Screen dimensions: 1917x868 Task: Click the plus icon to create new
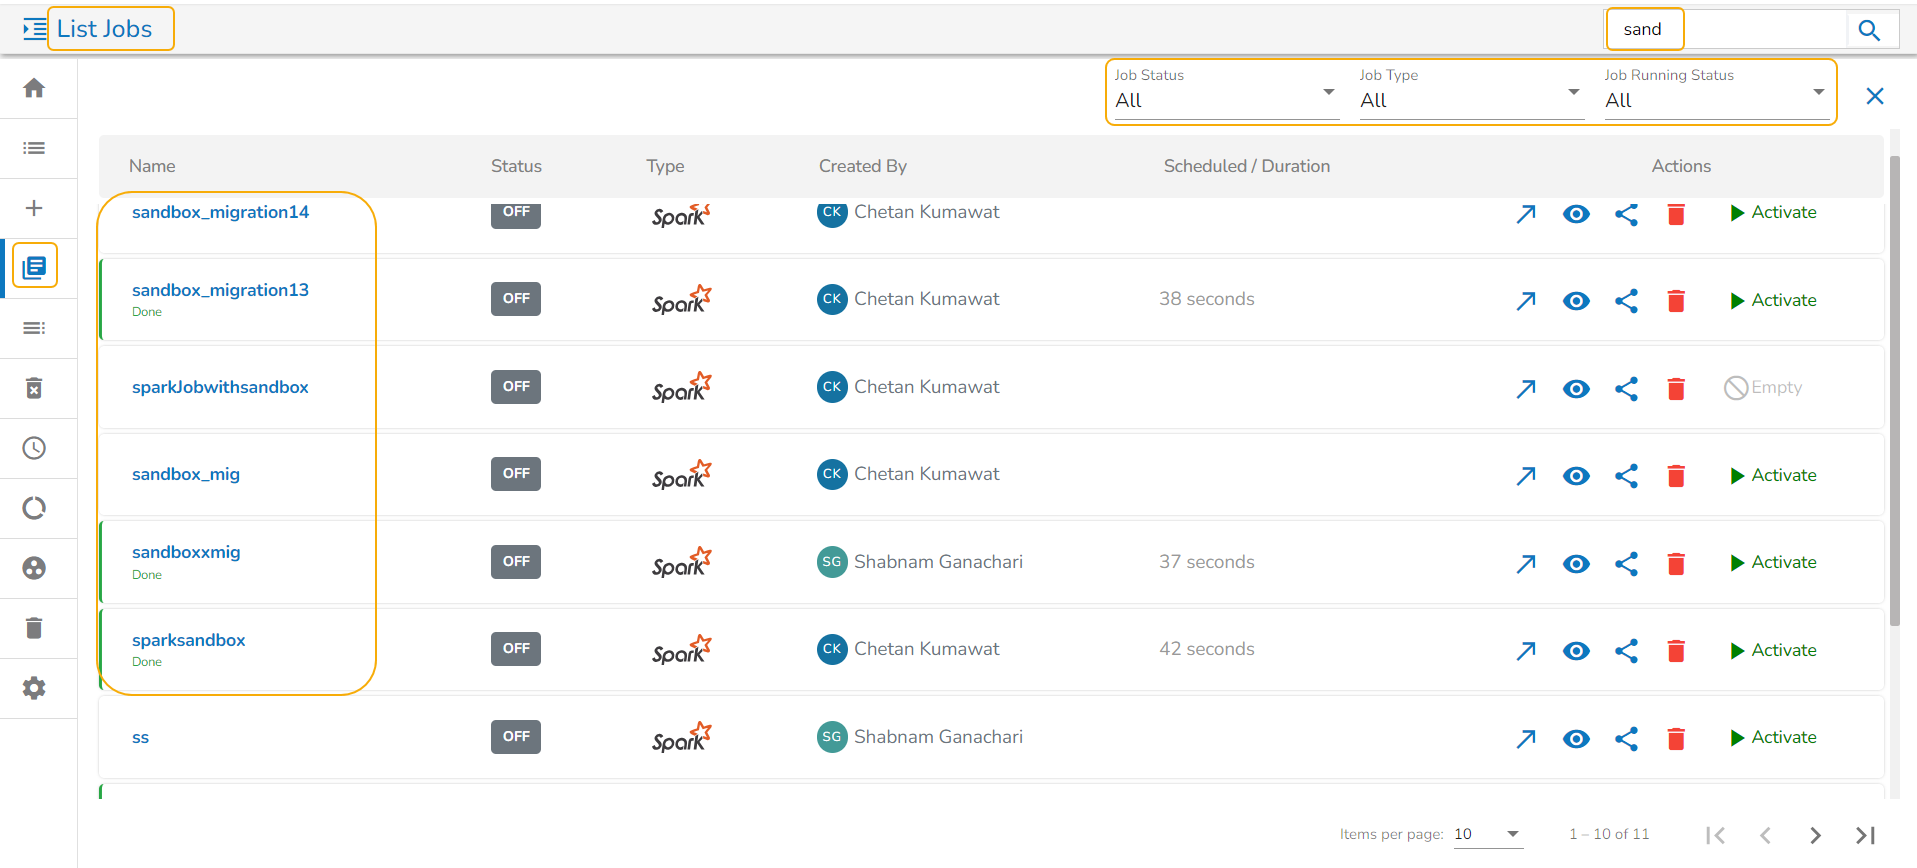[x=34, y=208]
